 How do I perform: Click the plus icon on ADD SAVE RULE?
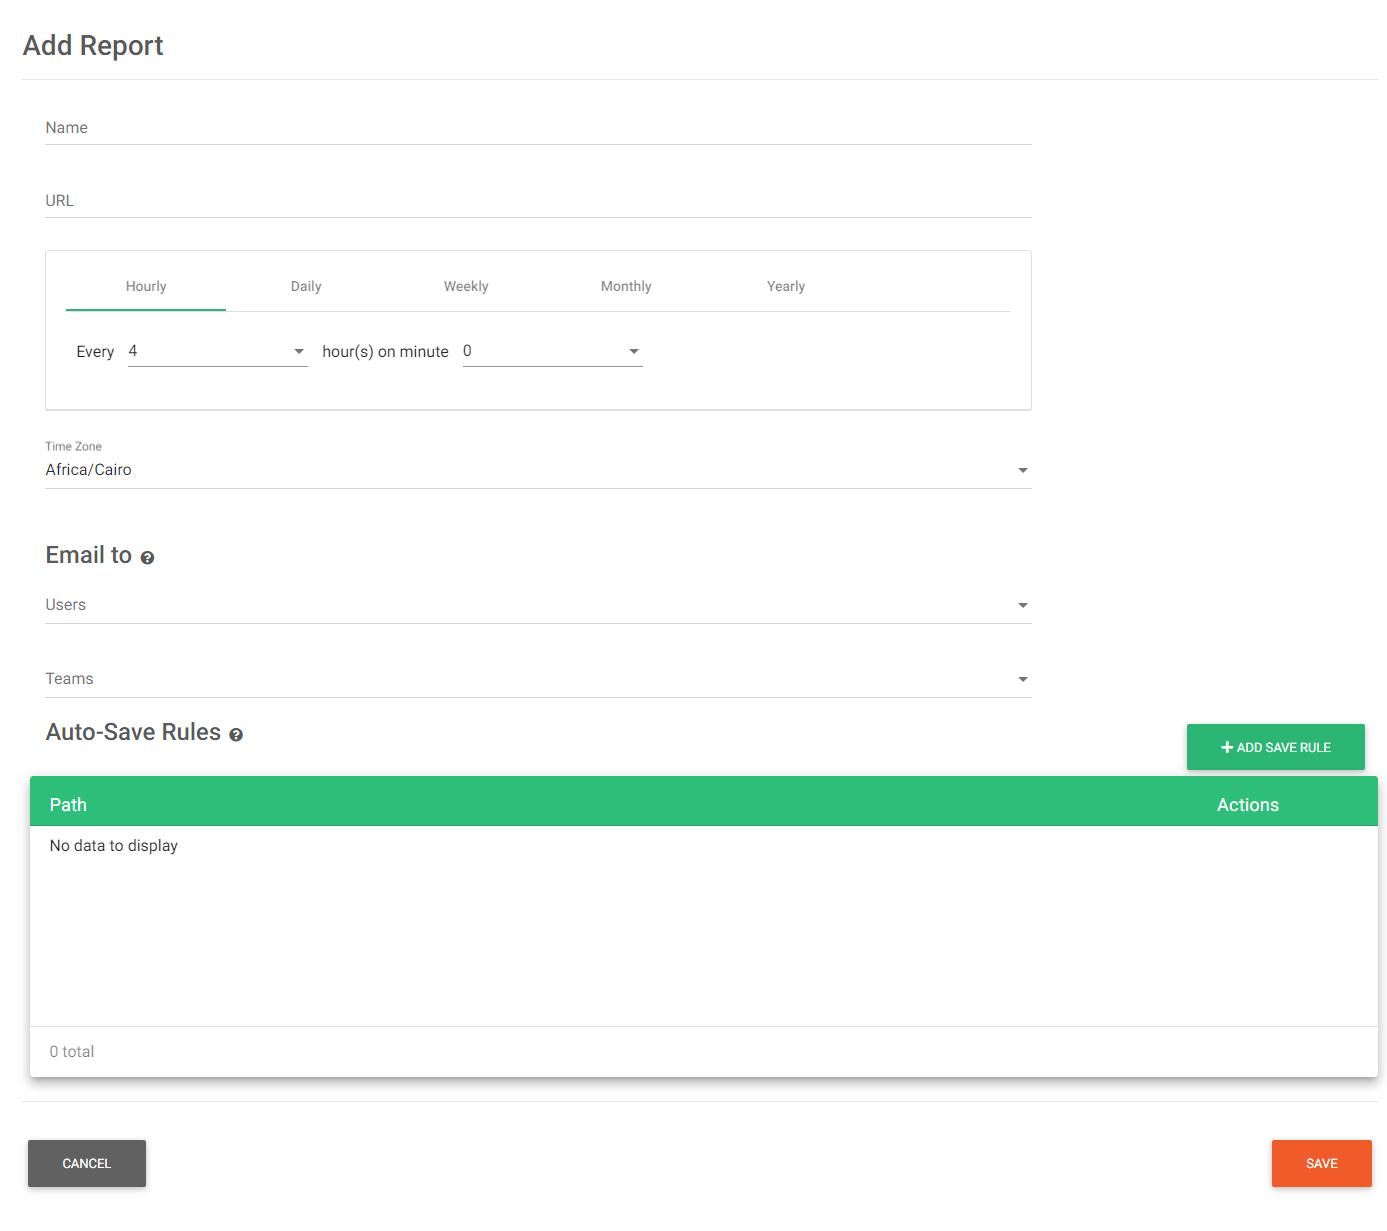point(1227,747)
